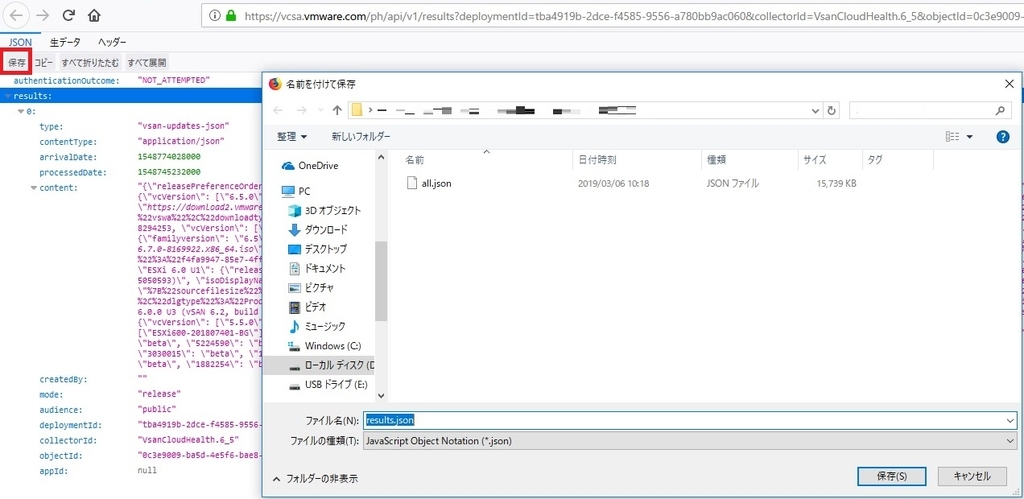This screenshot has width=1024, height=499.
Task: Click the browser back arrow button
Action: pyautogui.click(x=18, y=15)
